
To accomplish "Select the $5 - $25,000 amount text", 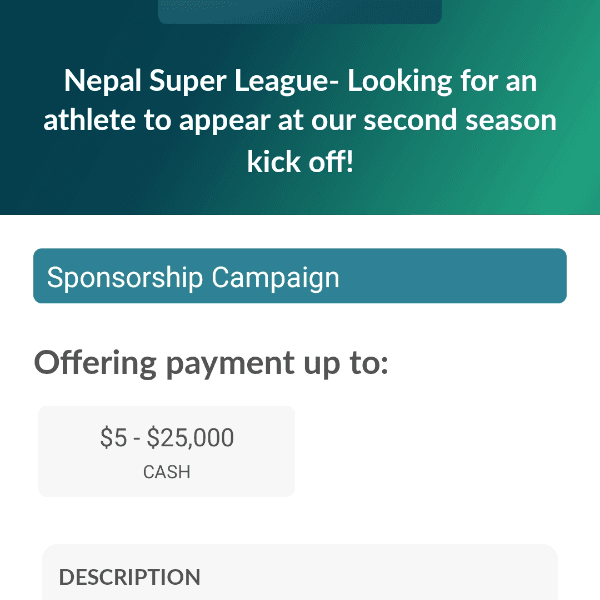I will 167,438.
